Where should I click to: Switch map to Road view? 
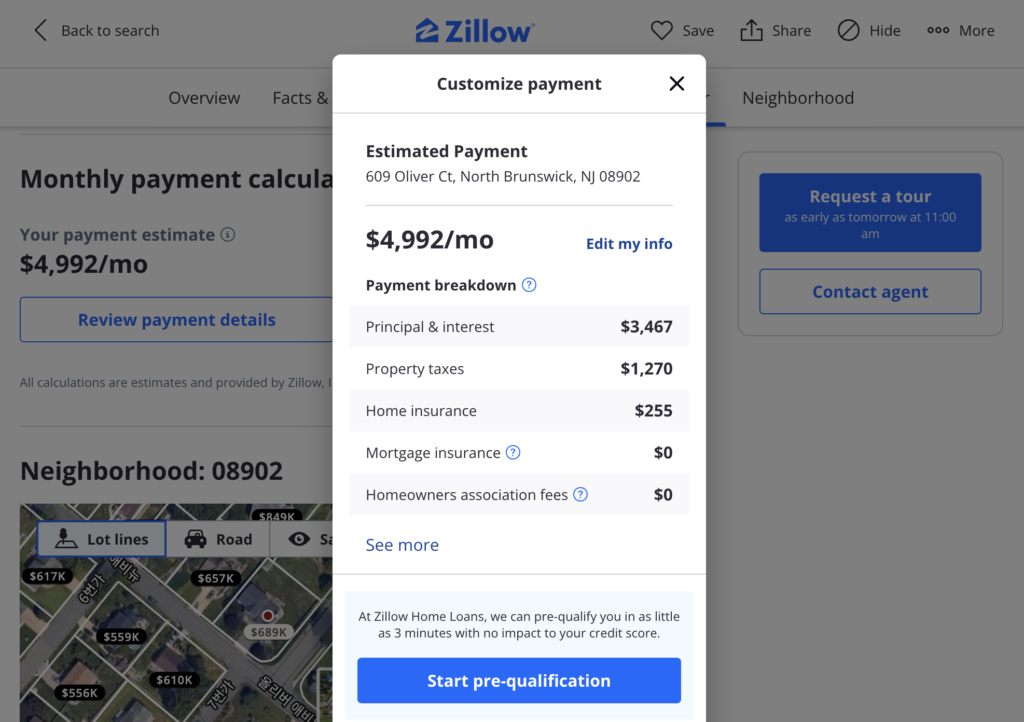coord(218,539)
